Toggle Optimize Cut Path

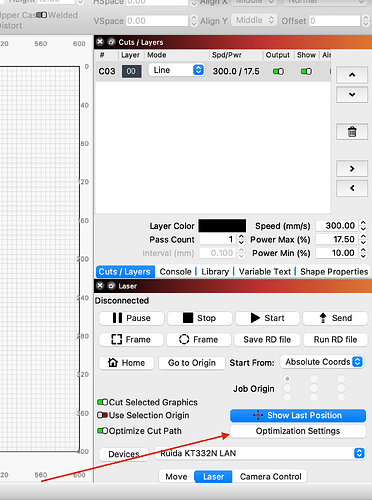pyautogui.click(x=102, y=431)
